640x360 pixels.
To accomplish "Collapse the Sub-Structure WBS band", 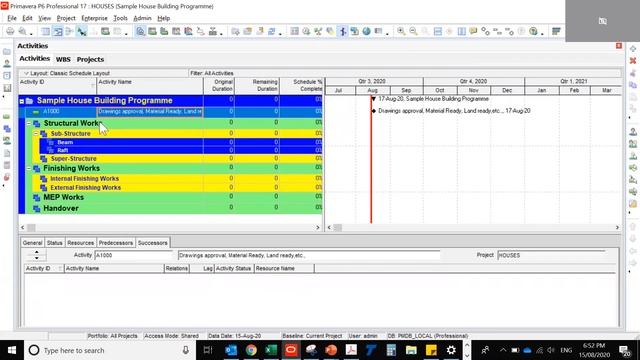I will click(x=36, y=133).
